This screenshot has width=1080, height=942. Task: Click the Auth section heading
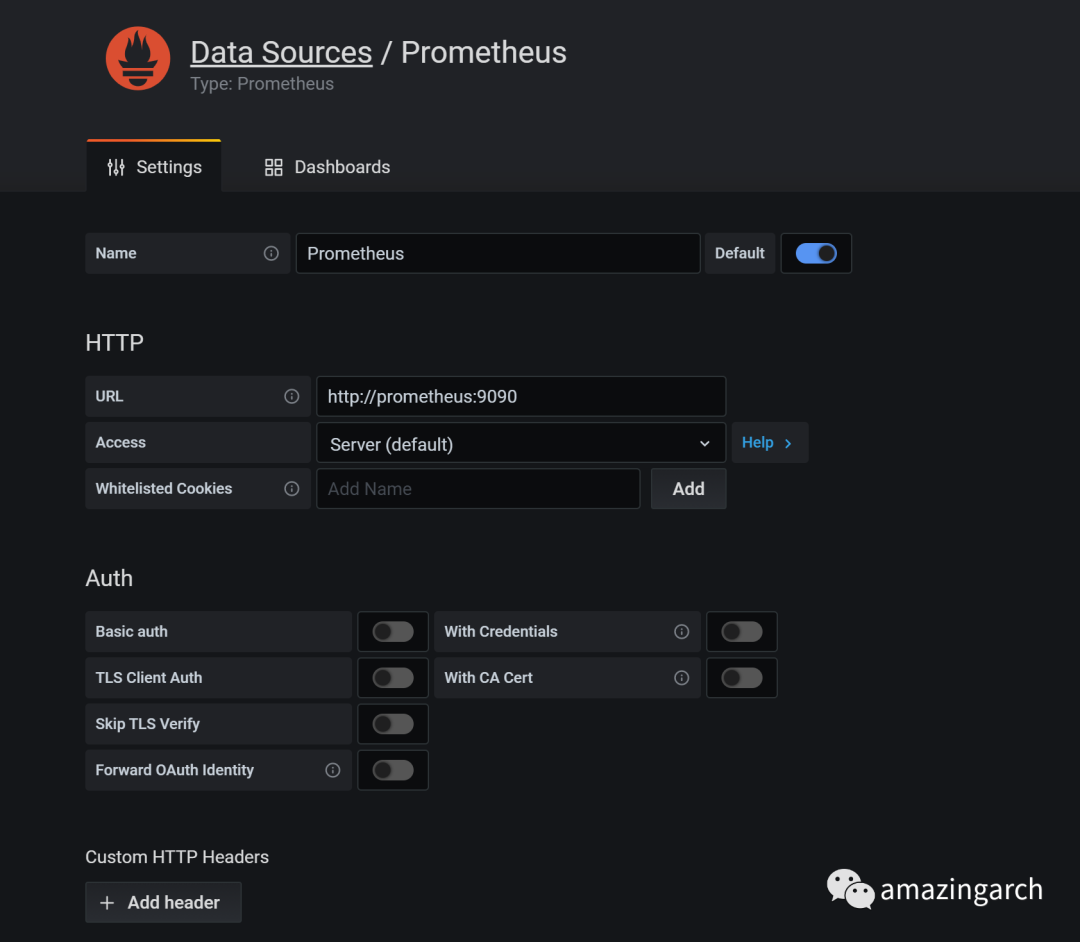point(109,578)
